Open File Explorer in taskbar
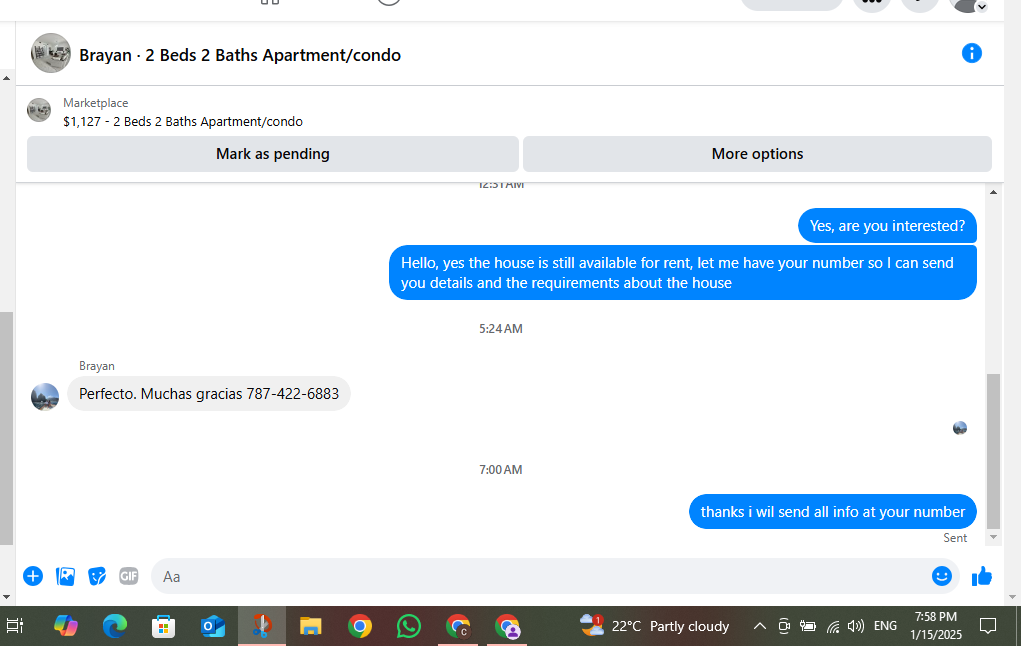This screenshot has width=1021, height=646. pos(311,626)
